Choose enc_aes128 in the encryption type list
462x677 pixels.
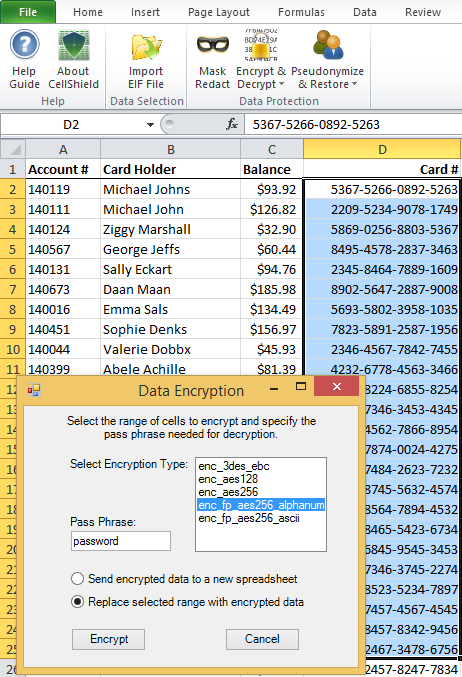click(x=228, y=479)
